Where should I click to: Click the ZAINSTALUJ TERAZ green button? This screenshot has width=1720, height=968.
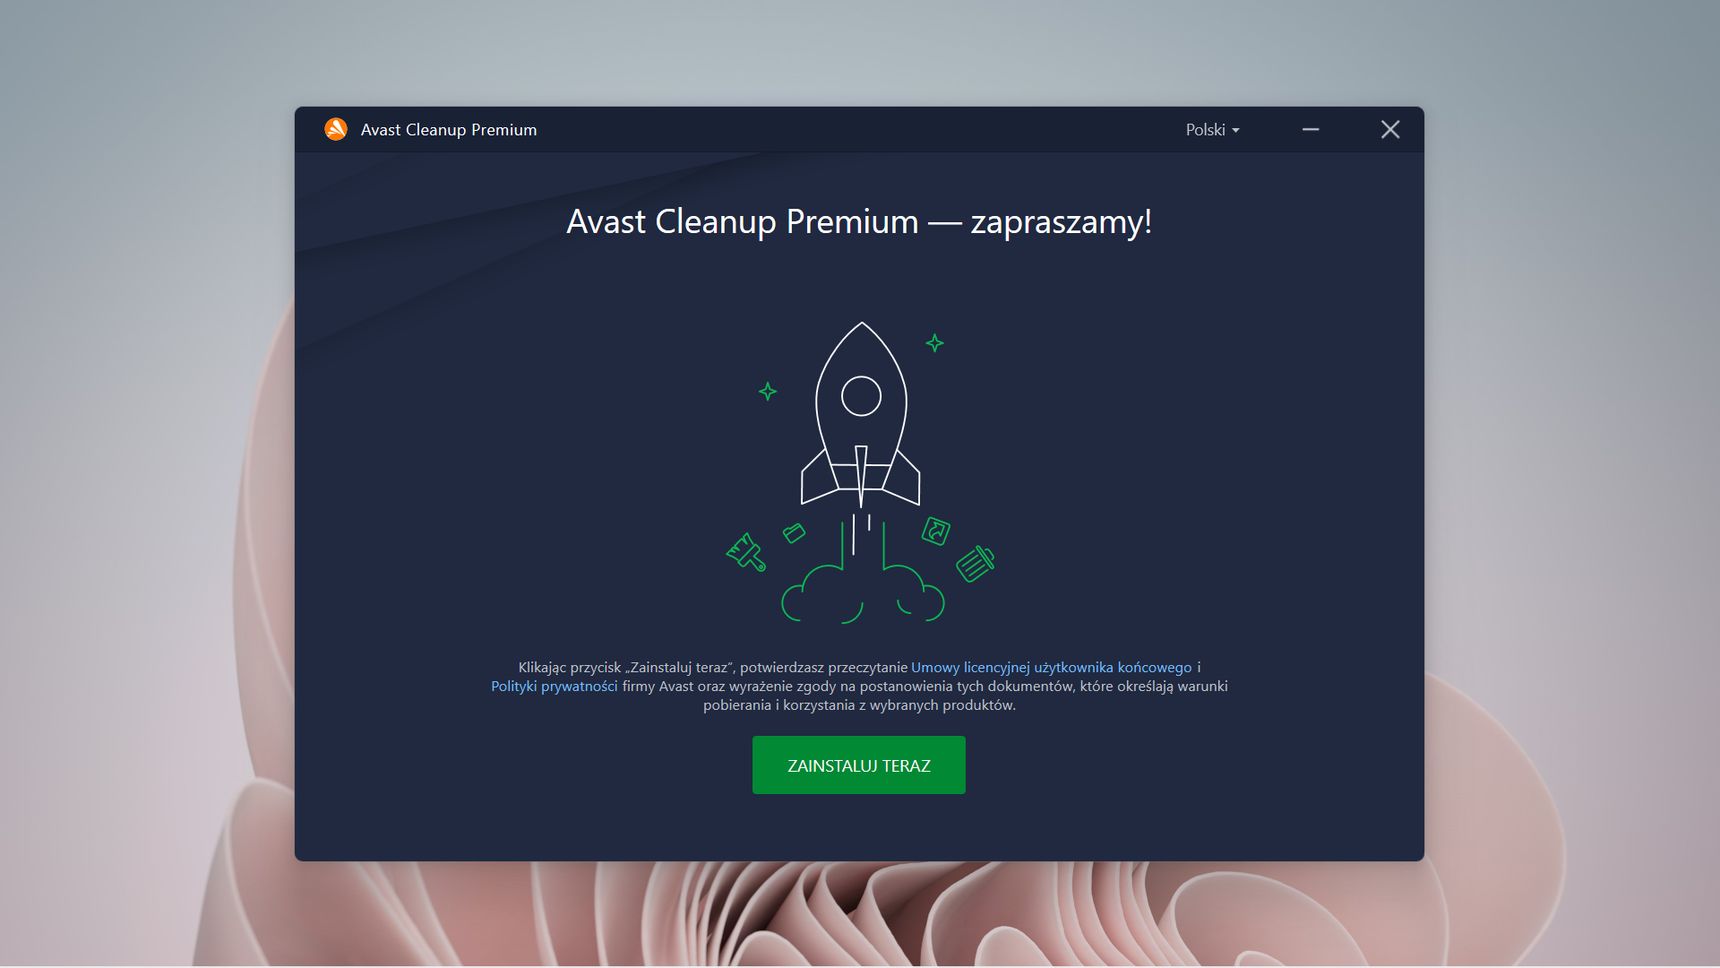(859, 765)
